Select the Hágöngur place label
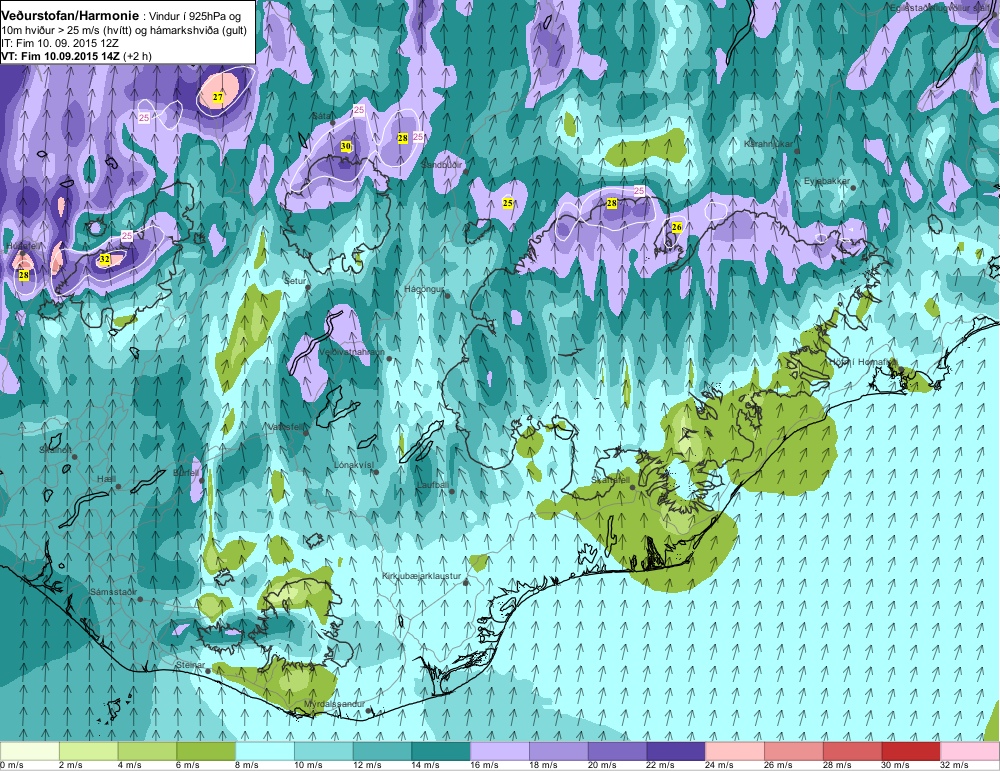Screen dimensions: 1000x771 [x=424, y=290]
